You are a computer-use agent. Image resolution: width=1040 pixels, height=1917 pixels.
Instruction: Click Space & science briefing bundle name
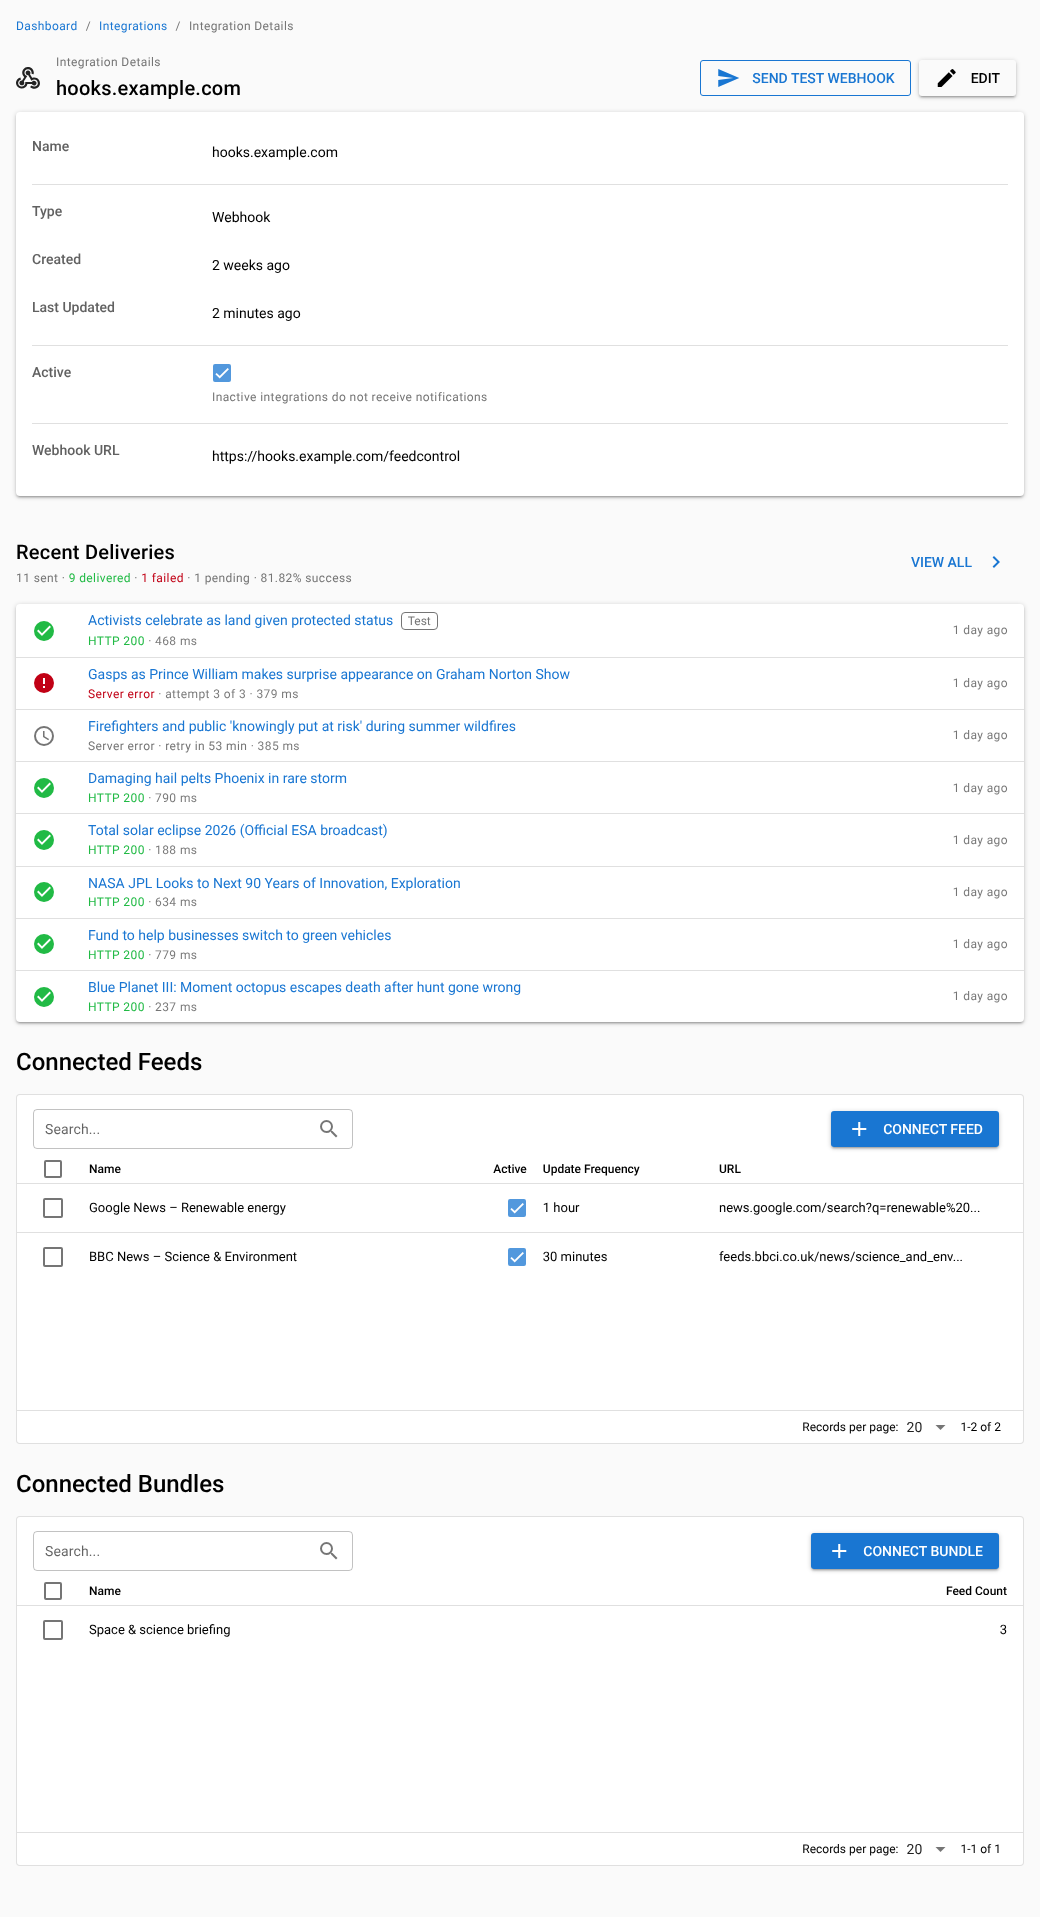[160, 1630]
